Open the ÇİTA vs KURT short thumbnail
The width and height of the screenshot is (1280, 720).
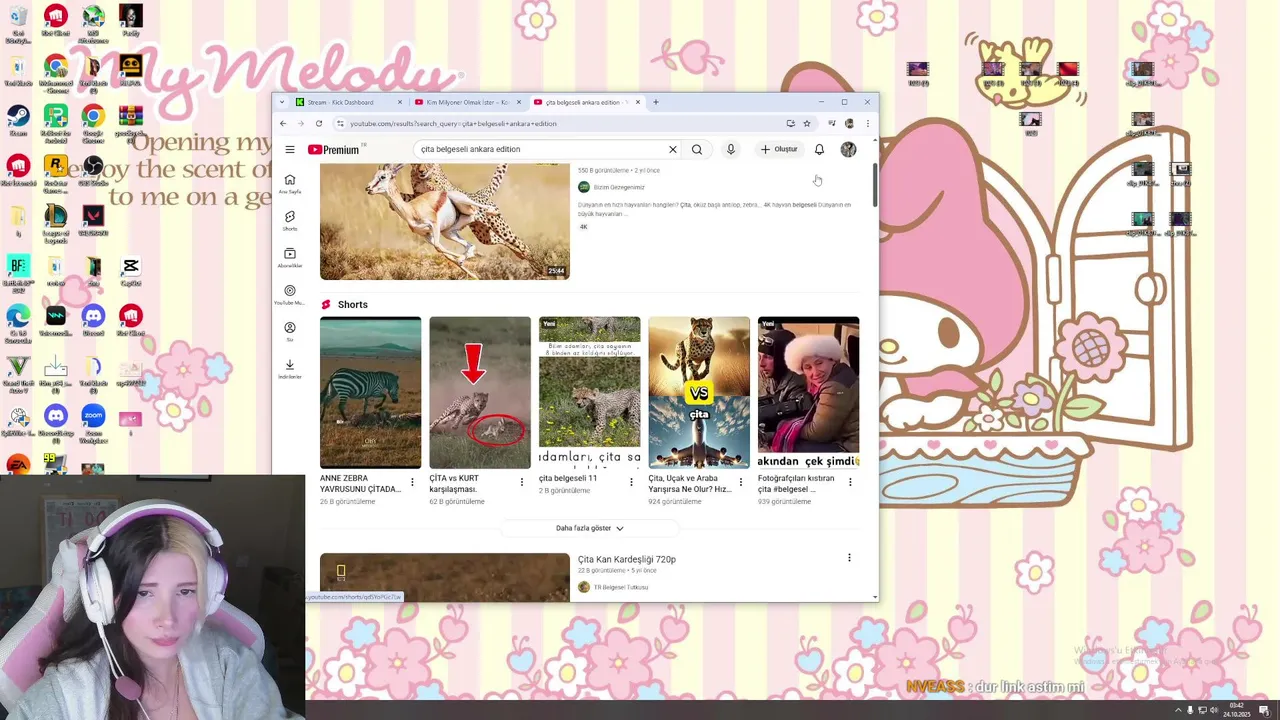pos(480,392)
